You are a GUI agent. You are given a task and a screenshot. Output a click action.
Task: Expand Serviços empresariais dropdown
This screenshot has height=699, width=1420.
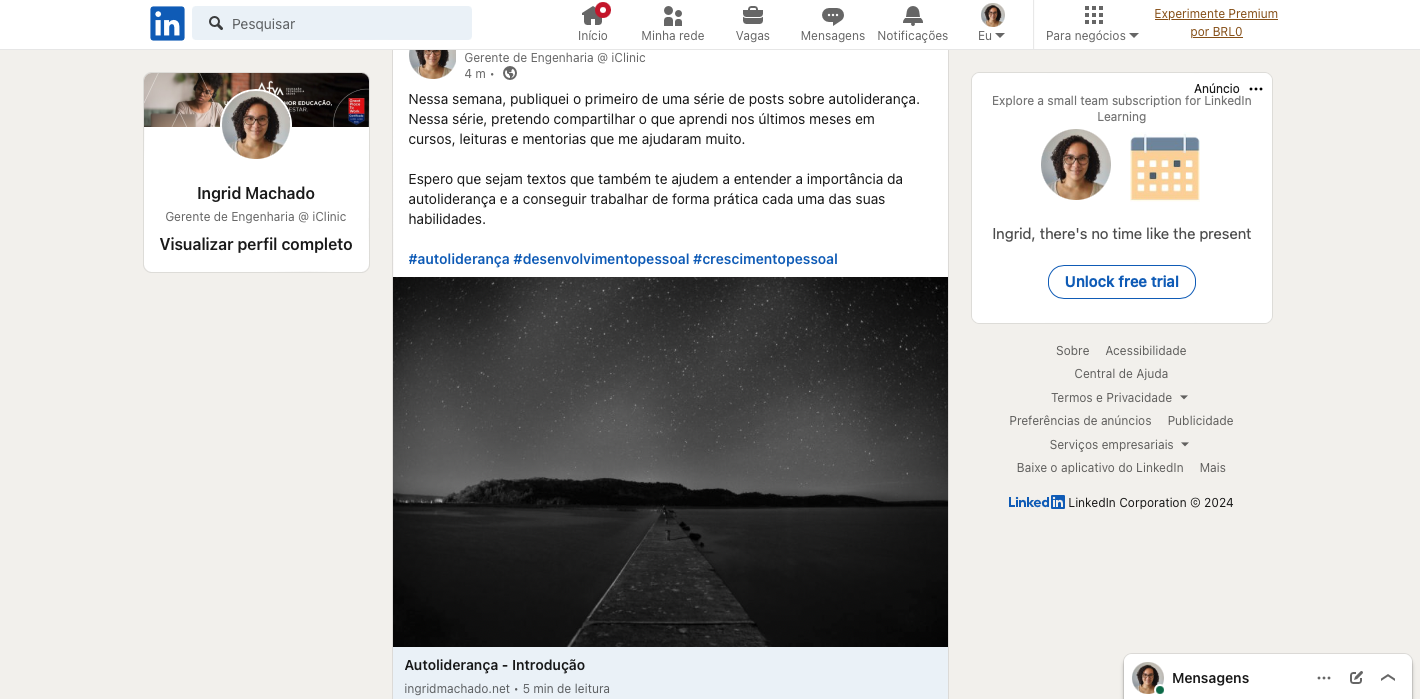point(1119,444)
